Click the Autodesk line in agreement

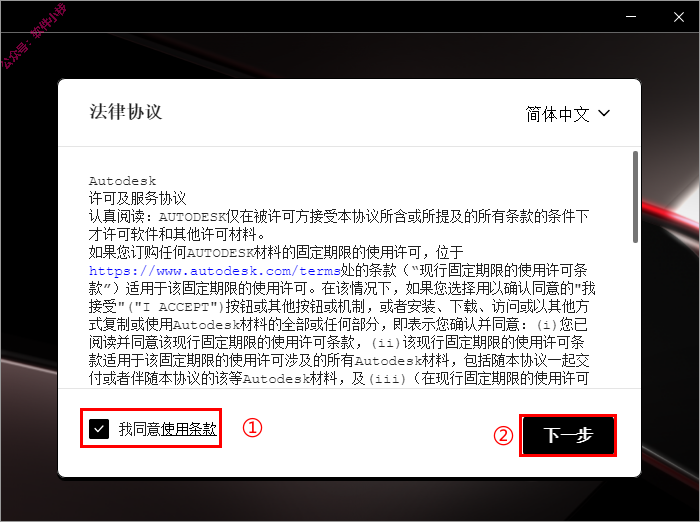point(122,181)
